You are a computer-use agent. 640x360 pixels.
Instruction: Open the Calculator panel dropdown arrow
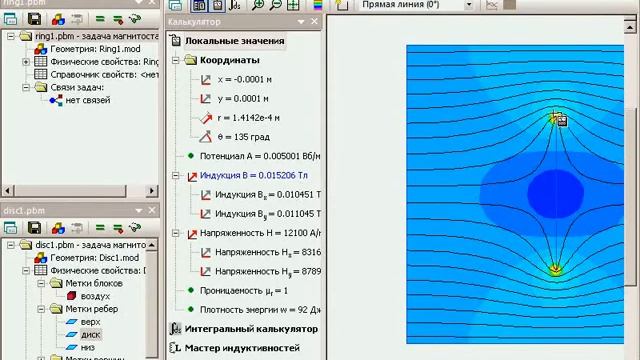coord(301,22)
